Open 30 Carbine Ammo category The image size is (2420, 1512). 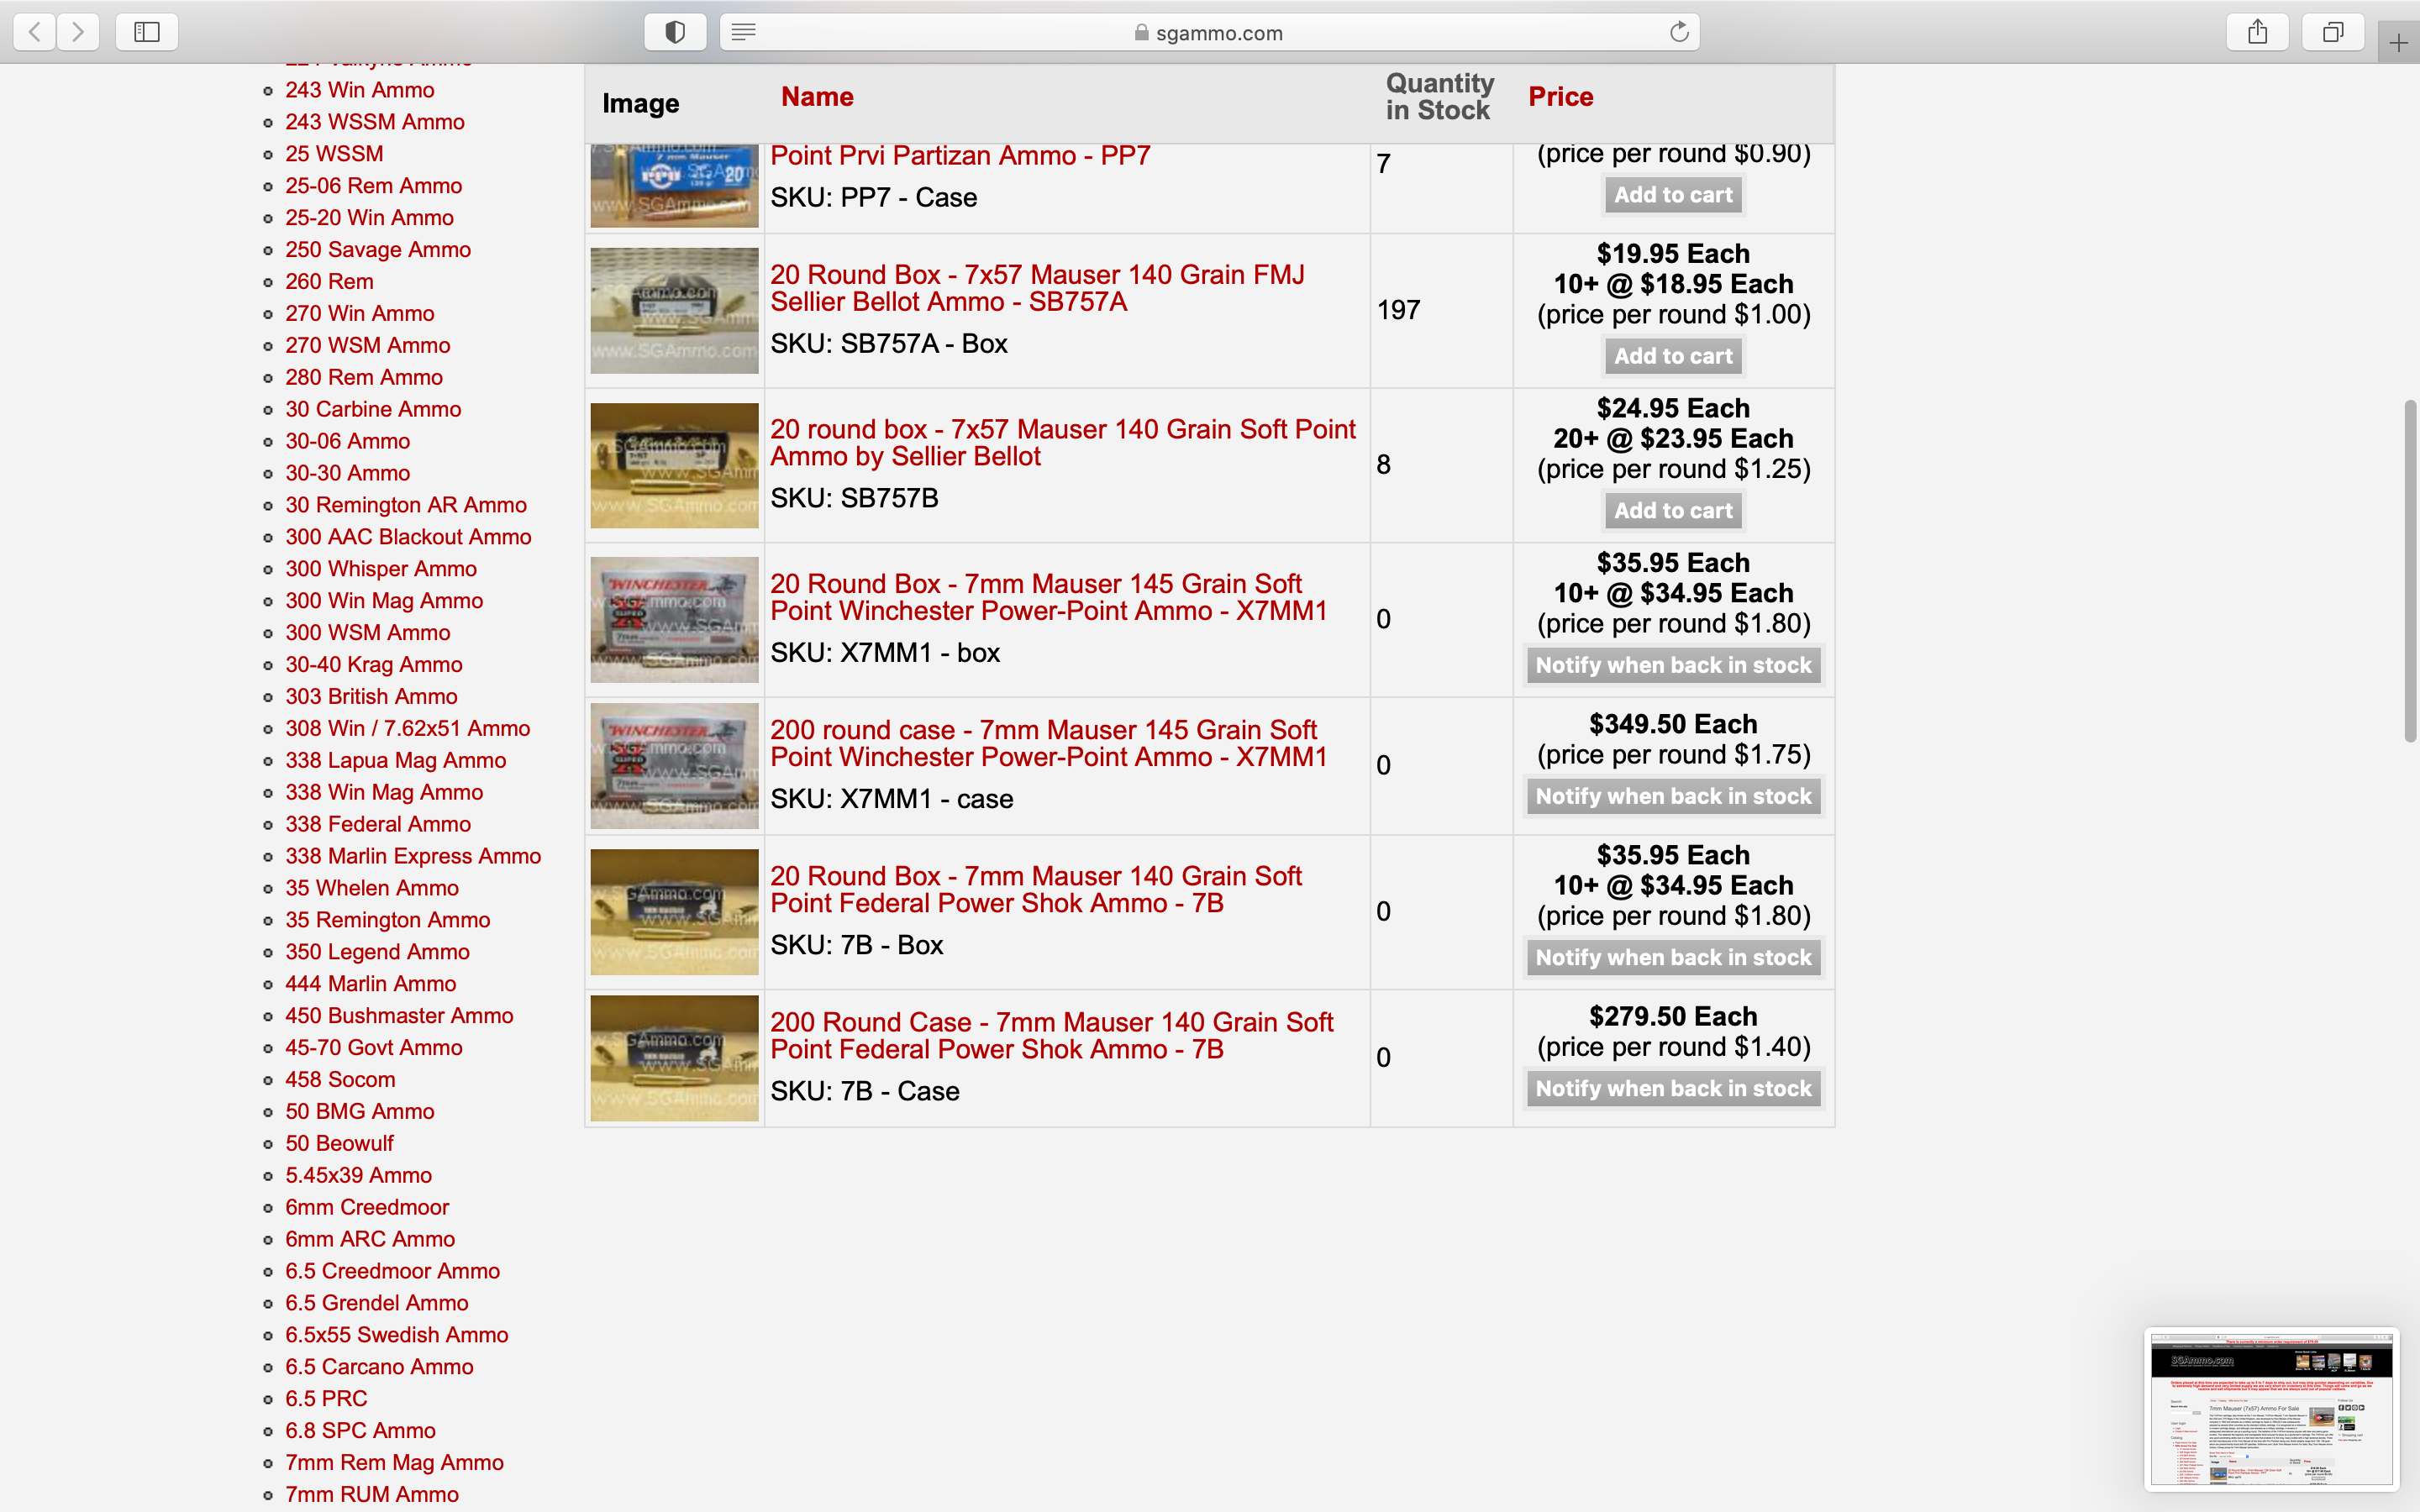click(373, 409)
